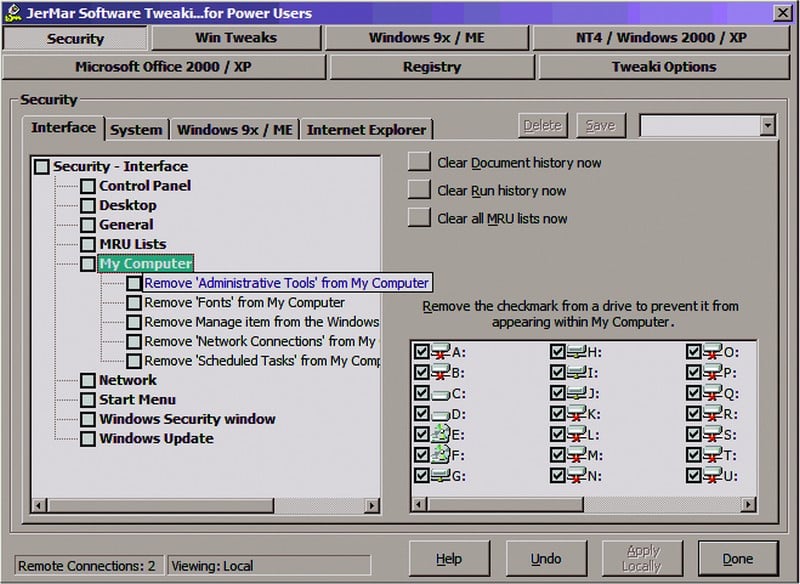Uncheck the O: drive checkbox
Screen dimensions: 800x584
[694, 352]
